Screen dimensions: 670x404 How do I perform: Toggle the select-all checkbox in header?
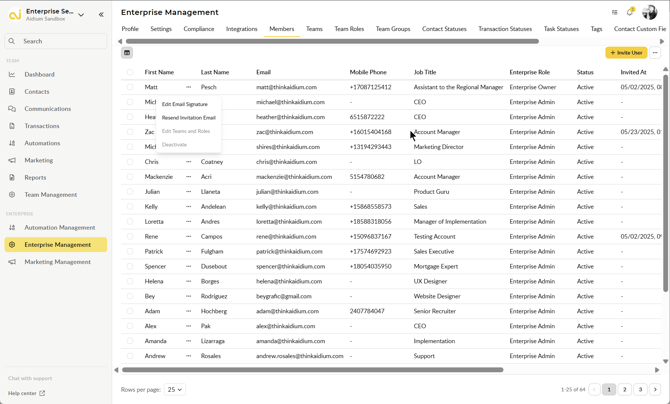pyautogui.click(x=130, y=72)
